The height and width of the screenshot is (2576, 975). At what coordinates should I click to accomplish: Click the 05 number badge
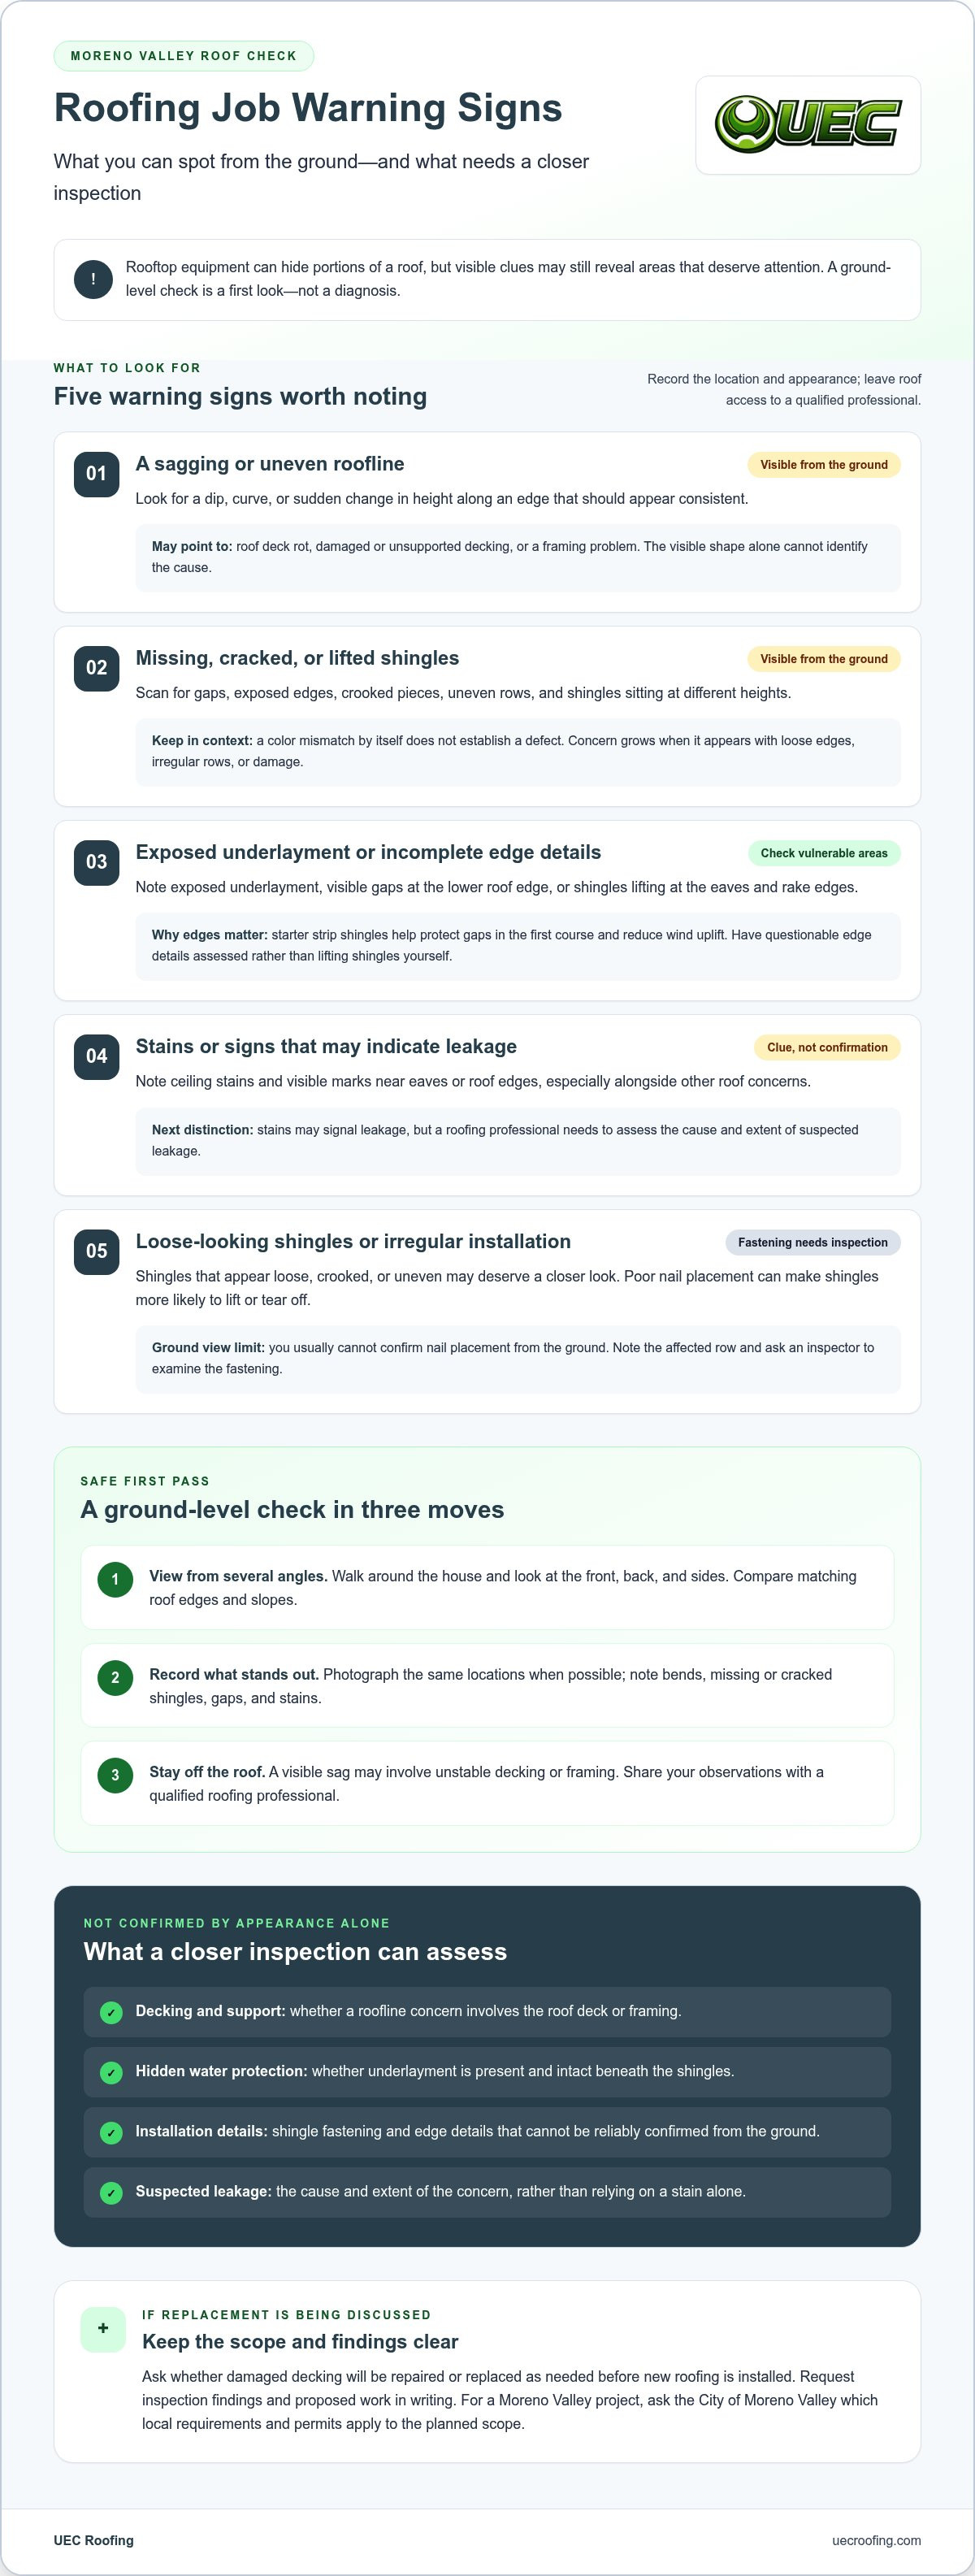click(96, 1251)
